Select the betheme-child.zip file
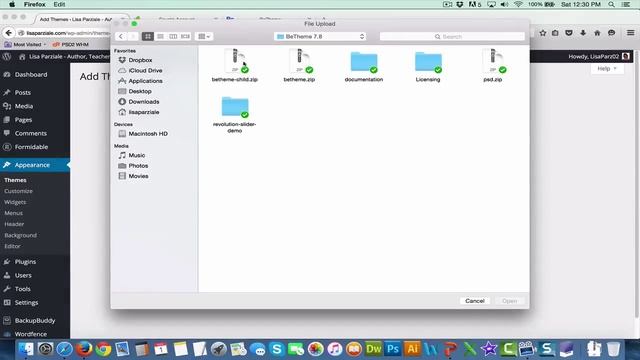Screen dimensions: 640x360 [x=235, y=65]
